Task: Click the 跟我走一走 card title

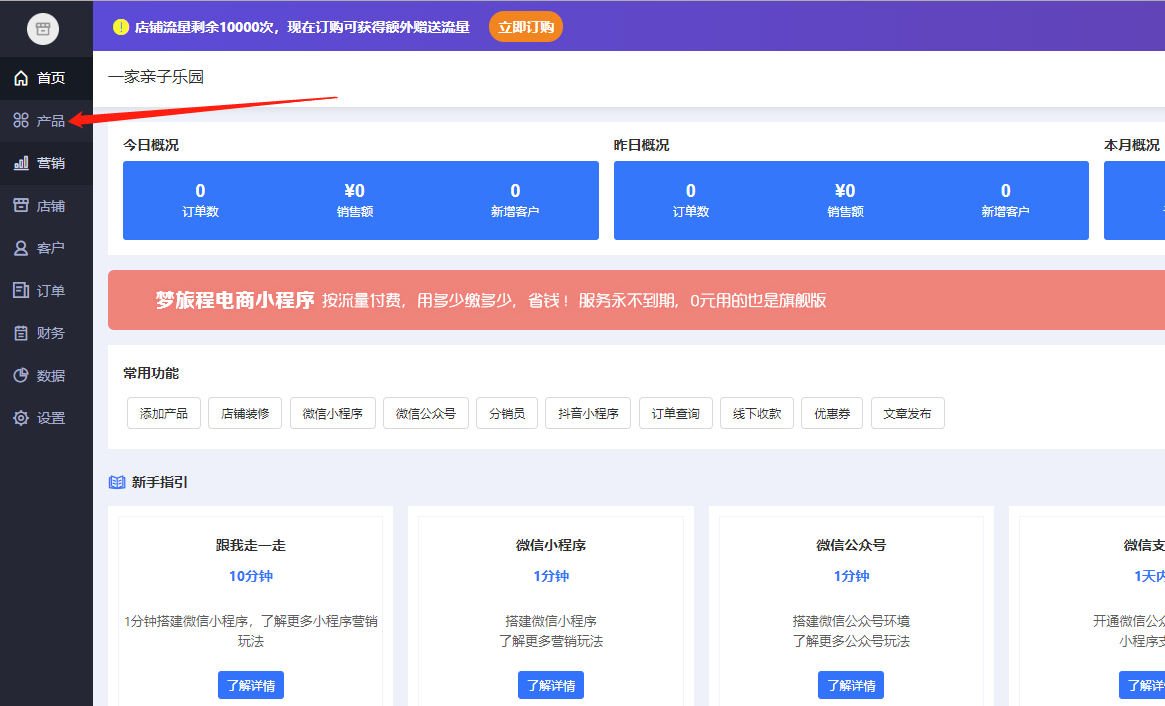Action: pos(251,545)
